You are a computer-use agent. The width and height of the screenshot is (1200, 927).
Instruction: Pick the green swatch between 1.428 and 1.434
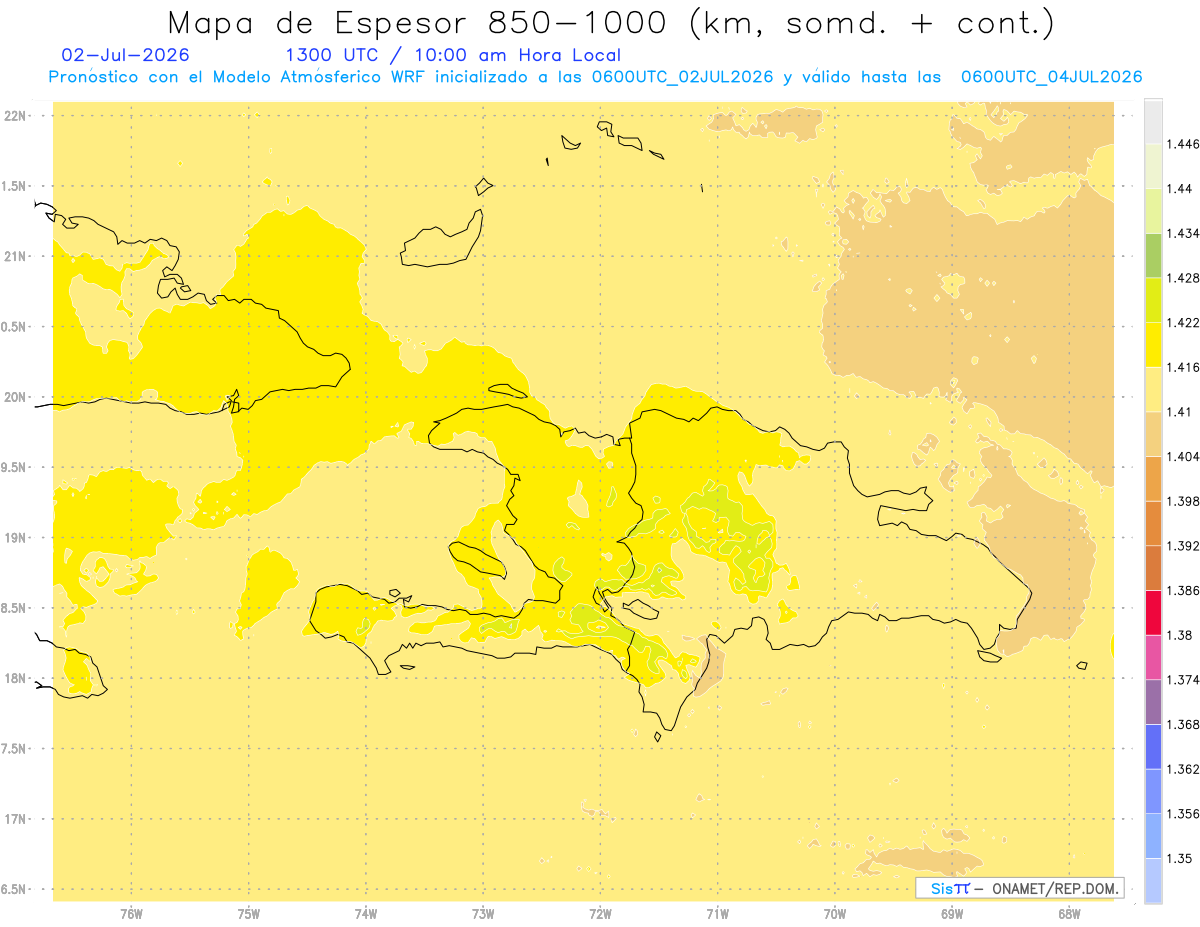[1153, 255]
